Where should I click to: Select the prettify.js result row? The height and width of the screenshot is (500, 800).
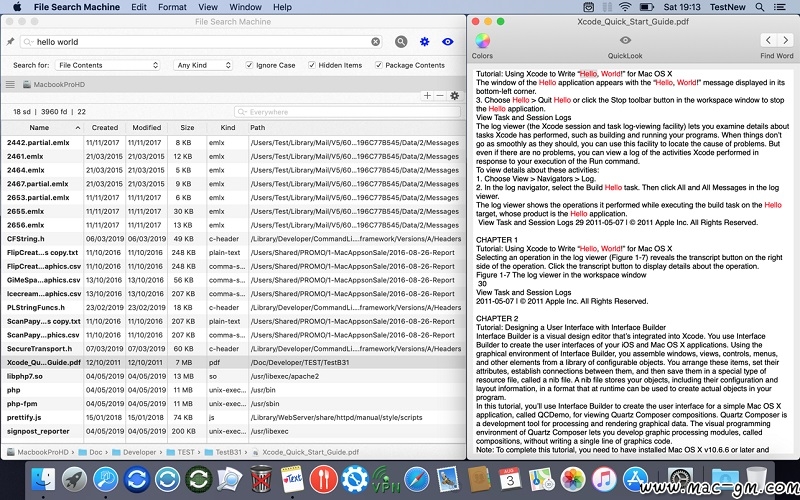(233, 417)
